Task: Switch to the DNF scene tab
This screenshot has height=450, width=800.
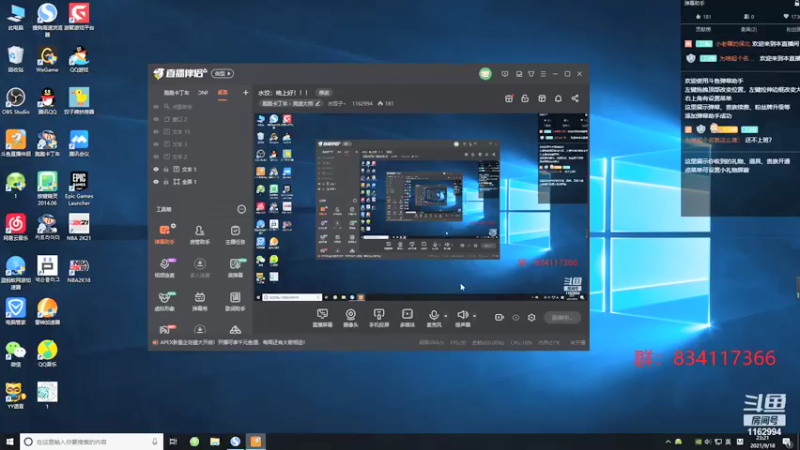Action: point(203,93)
